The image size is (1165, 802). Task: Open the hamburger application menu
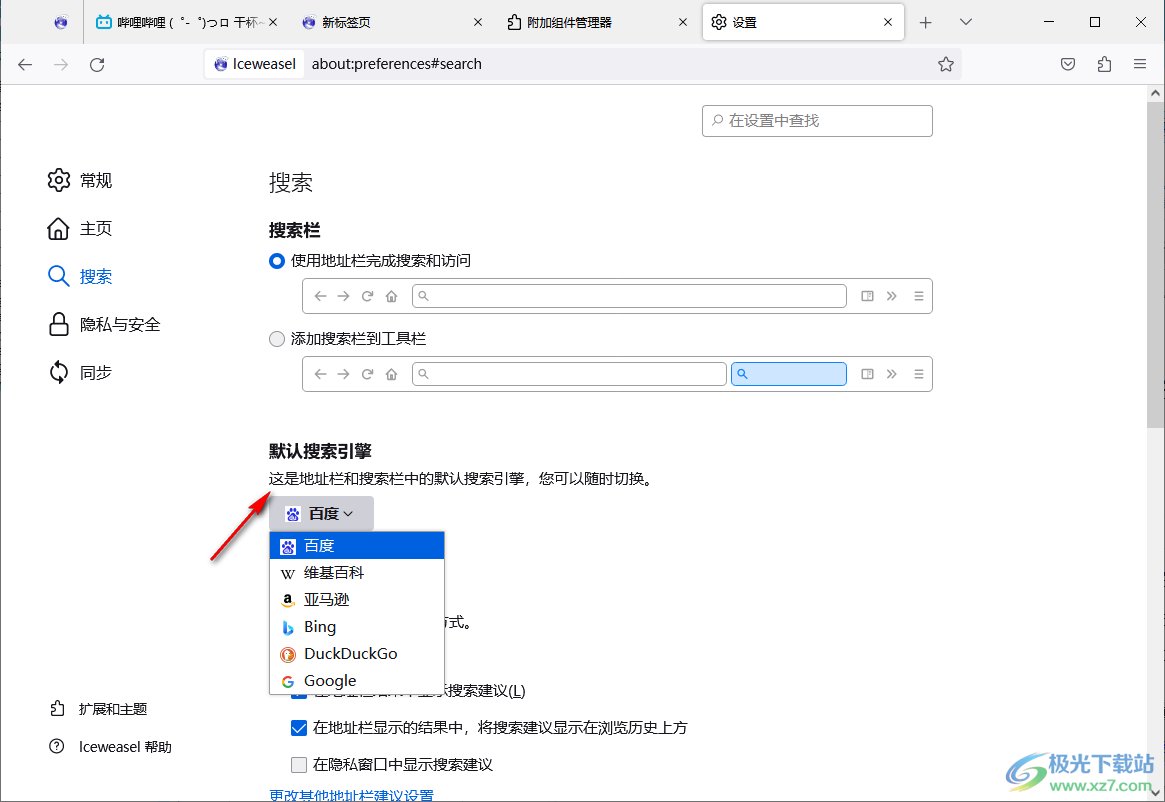(1140, 65)
